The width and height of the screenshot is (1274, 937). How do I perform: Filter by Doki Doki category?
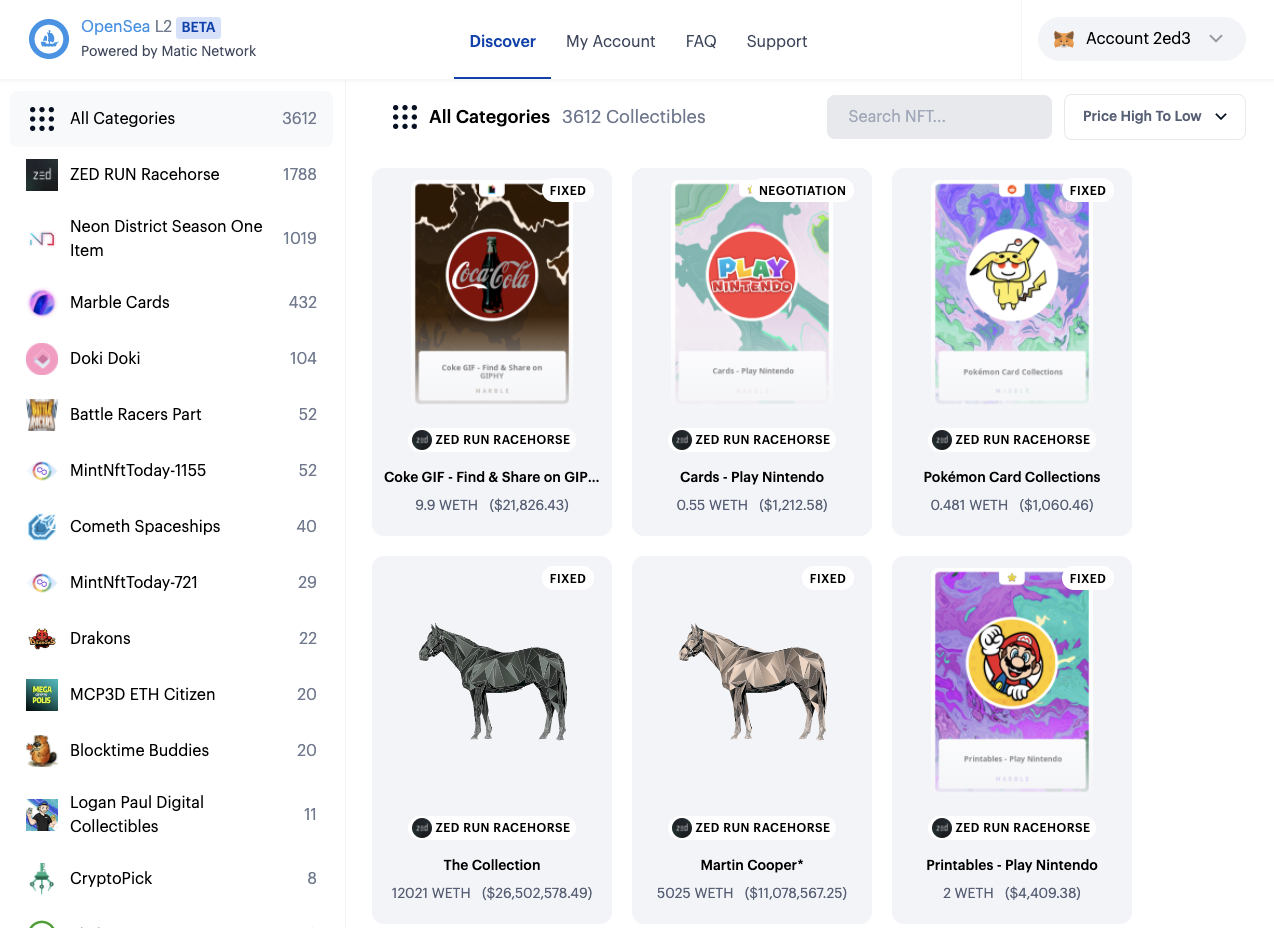[x=172, y=358]
